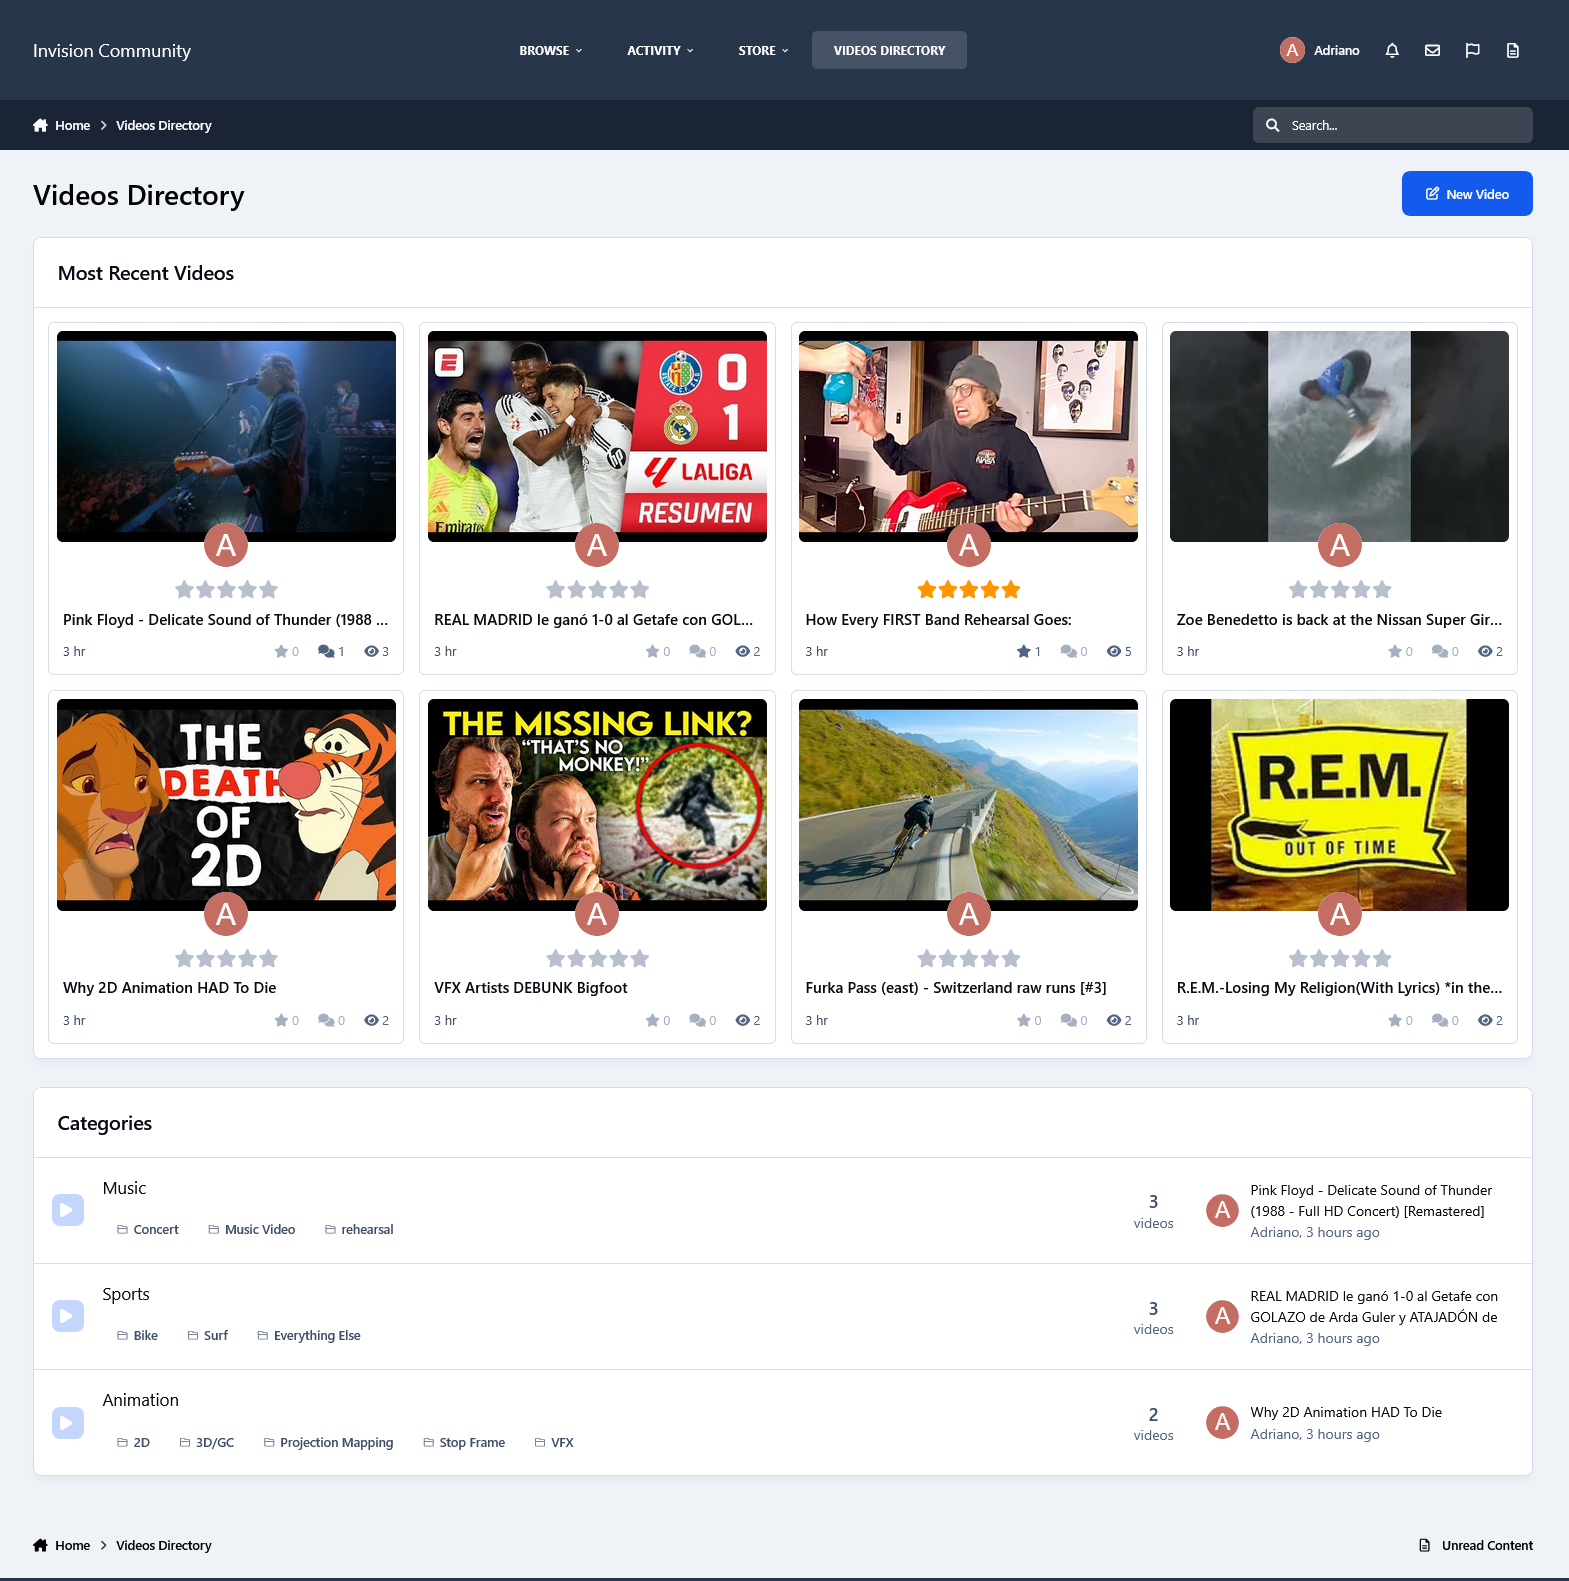Click the Unread Content document icon
Viewport: 1569px width, 1581px height.
1425,1545
